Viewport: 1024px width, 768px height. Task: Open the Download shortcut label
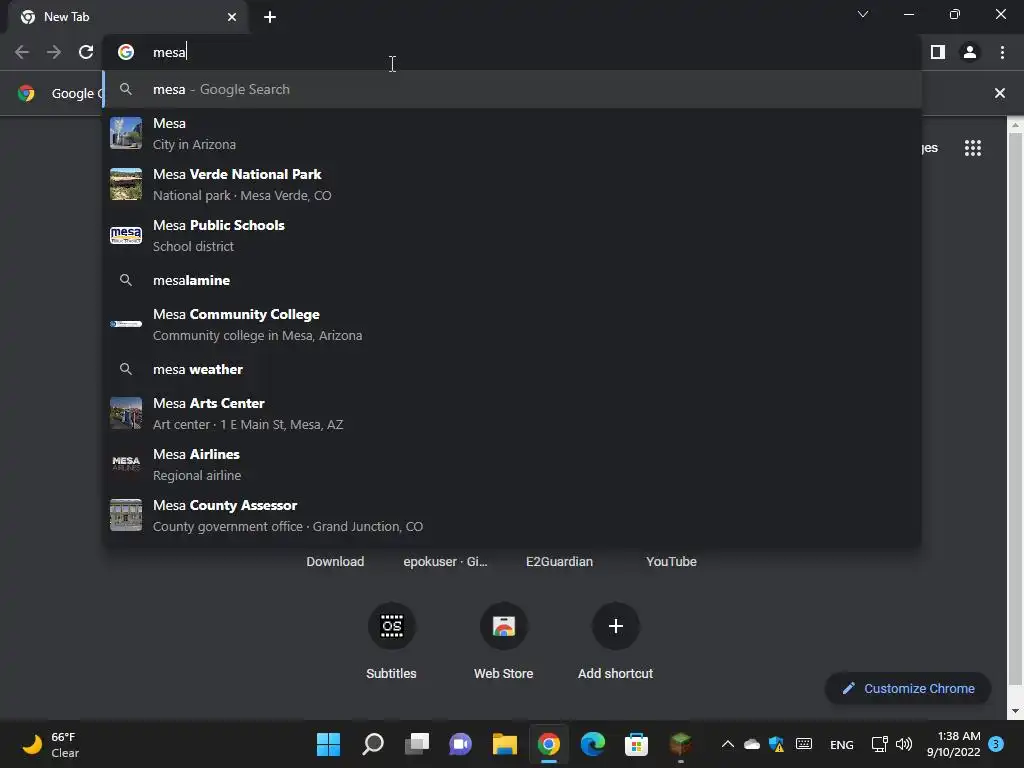[x=335, y=562]
